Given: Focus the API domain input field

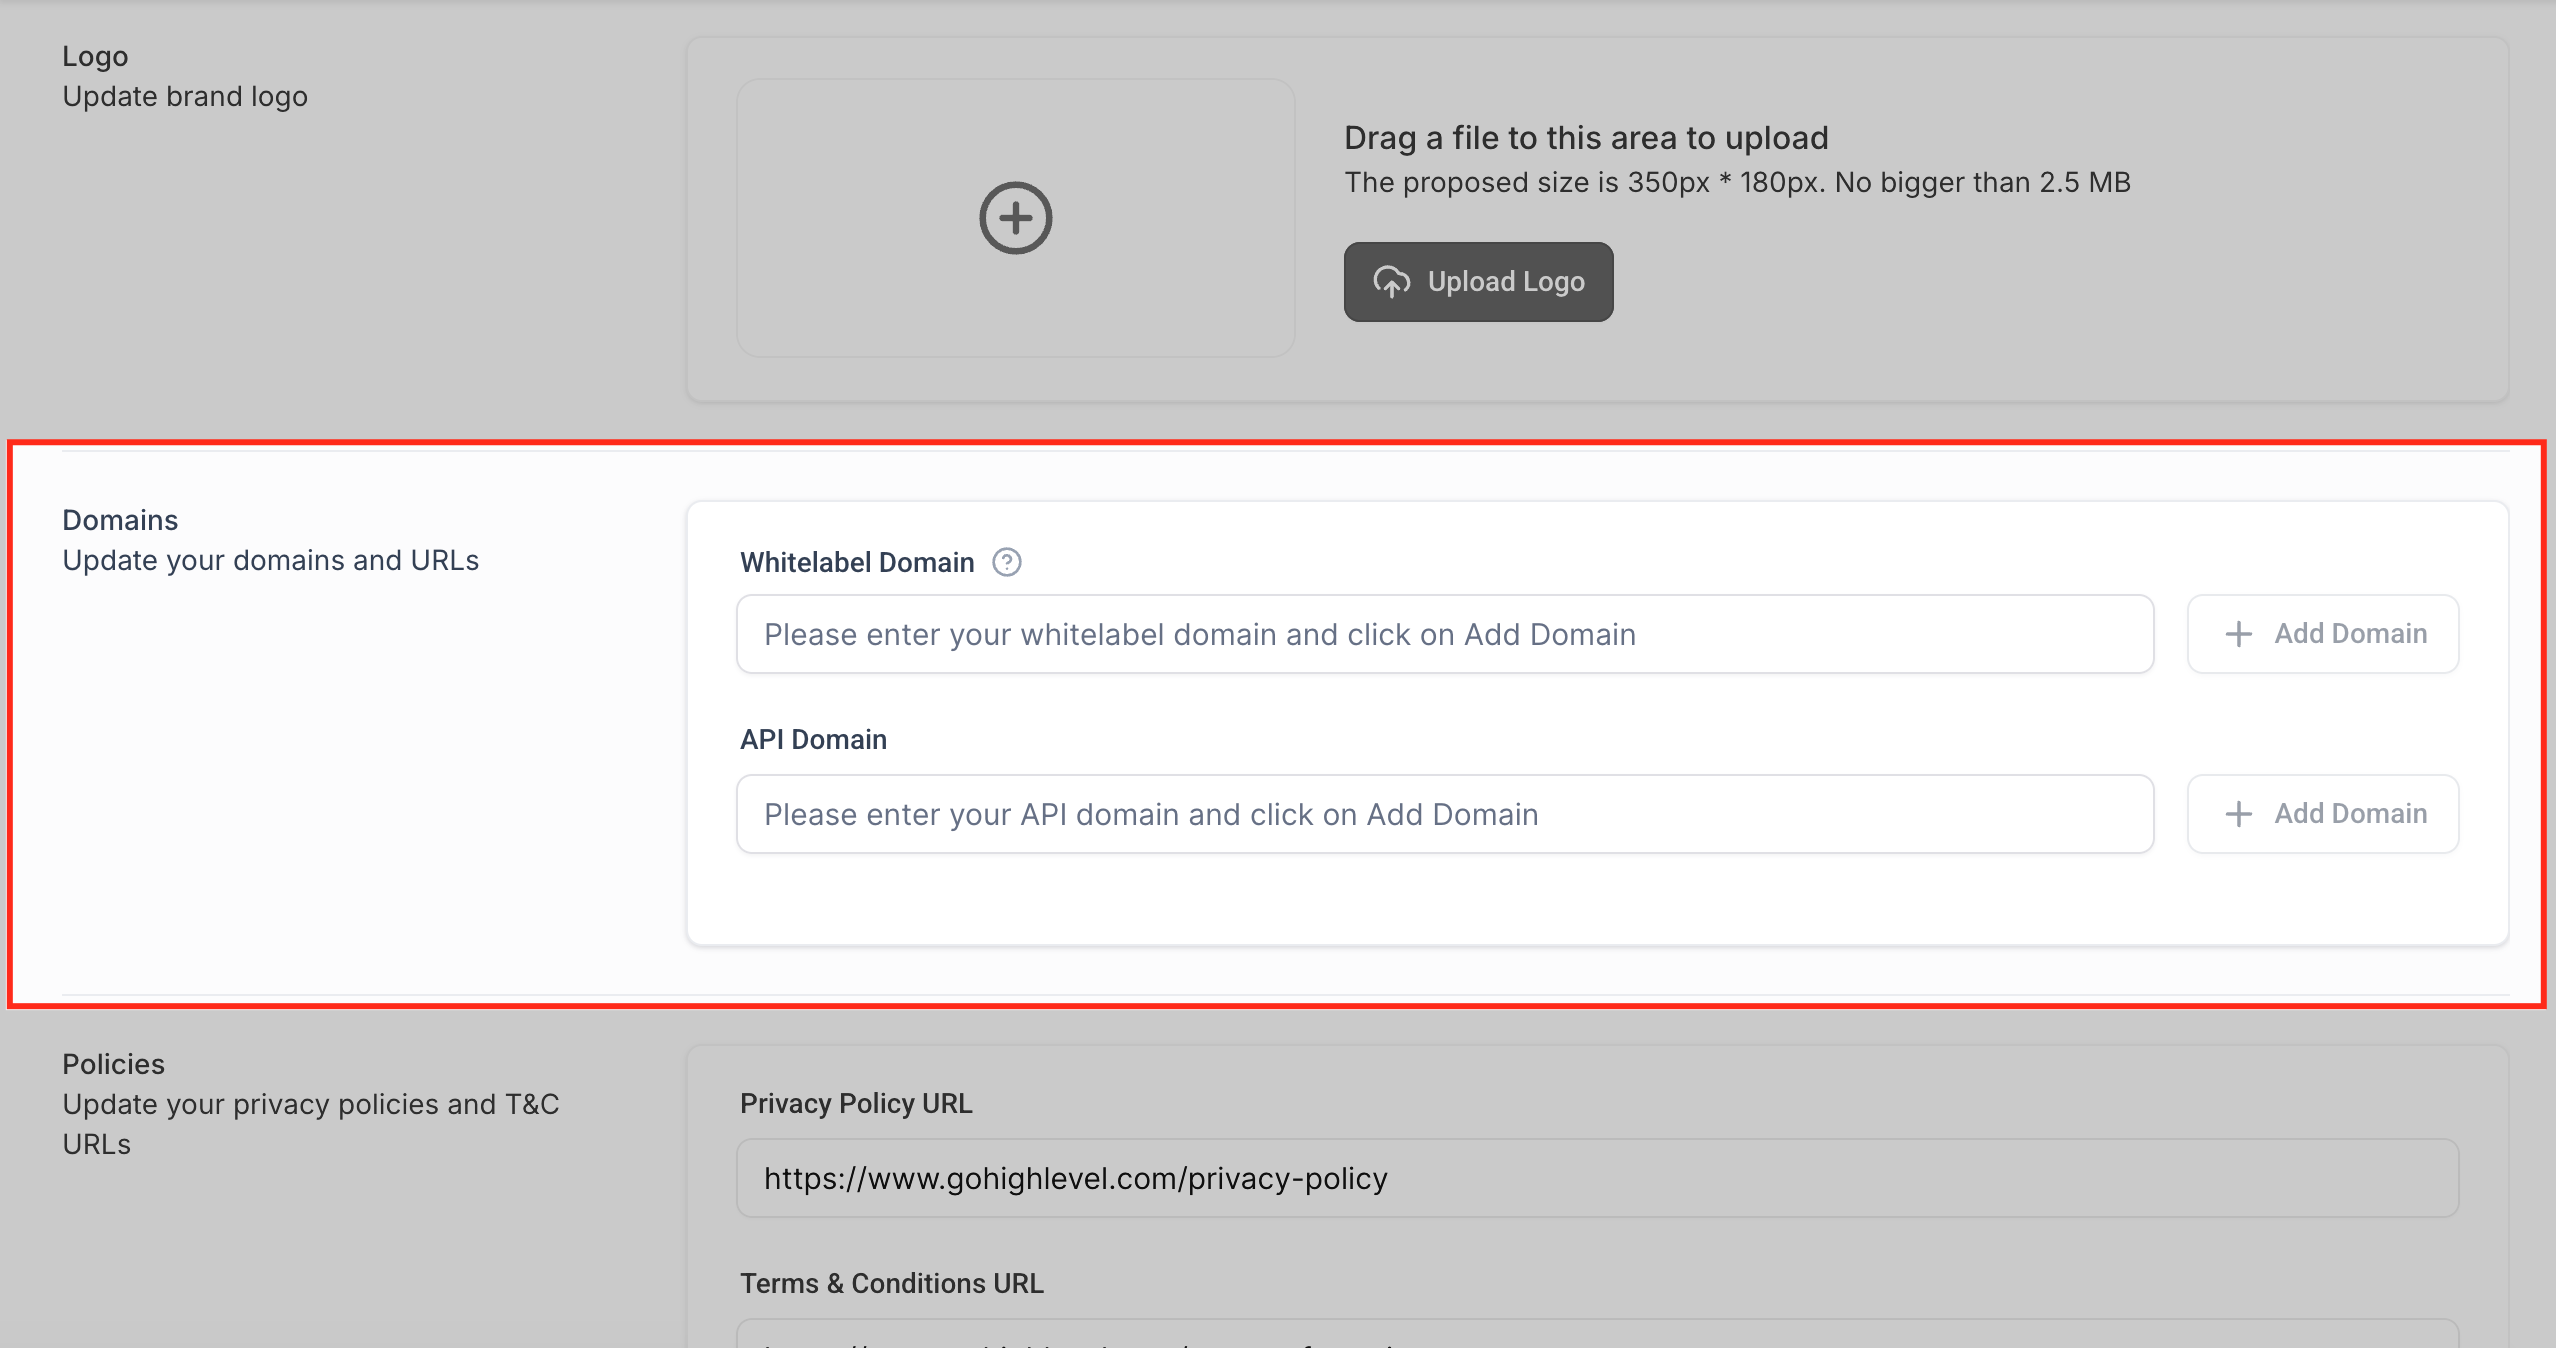Looking at the screenshot, I should point(1444,814).
